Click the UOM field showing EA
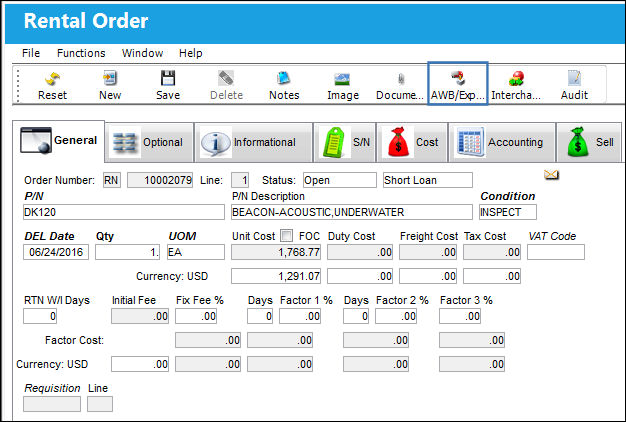The height and width of the screenshot is (422, 626). [196, 252]
